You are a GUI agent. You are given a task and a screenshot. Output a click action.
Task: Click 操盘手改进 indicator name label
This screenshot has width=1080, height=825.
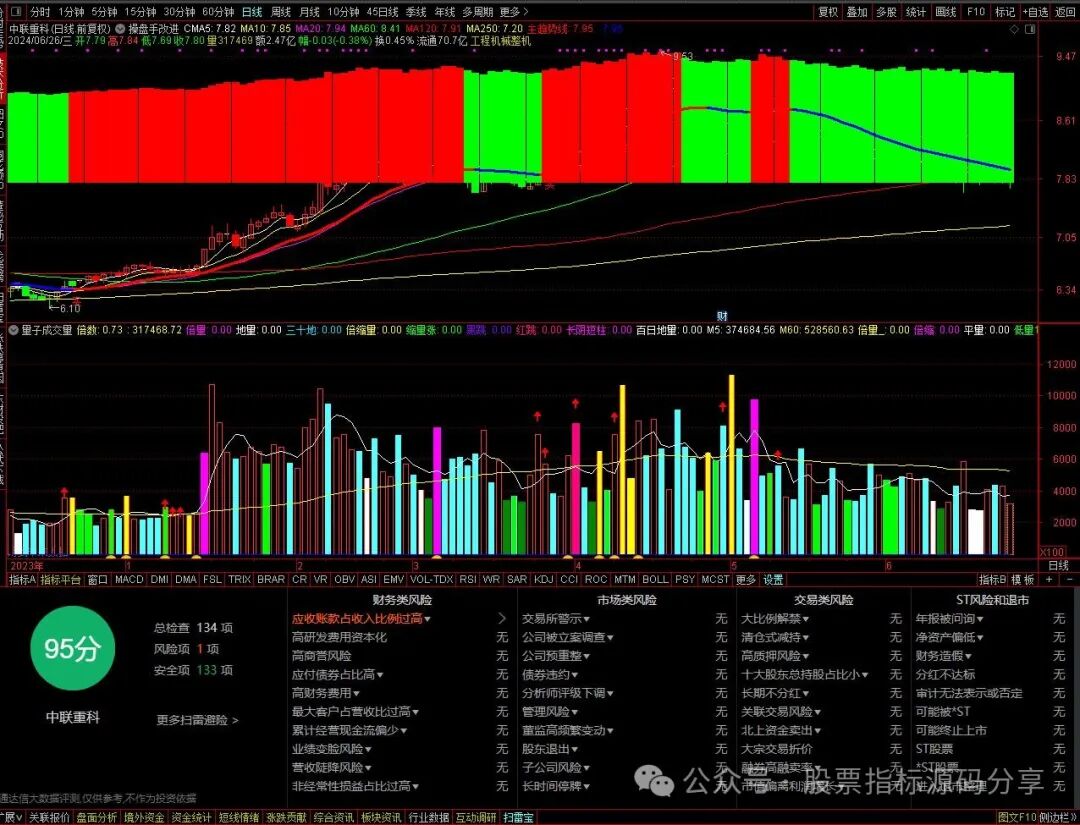pyautogui.click(x=154, y=29)
